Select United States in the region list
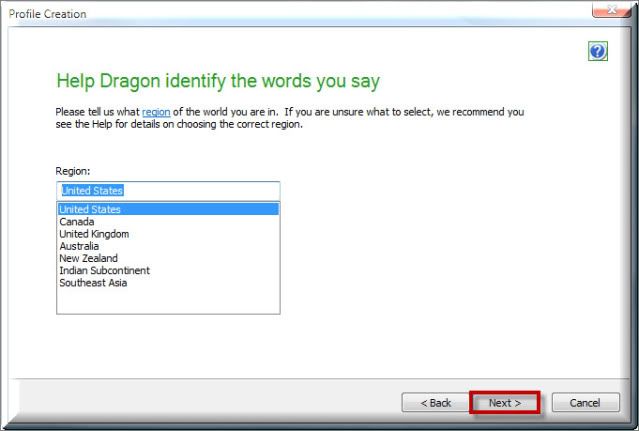Viewport: 639px width, 431px height. (x=168, y=209)
